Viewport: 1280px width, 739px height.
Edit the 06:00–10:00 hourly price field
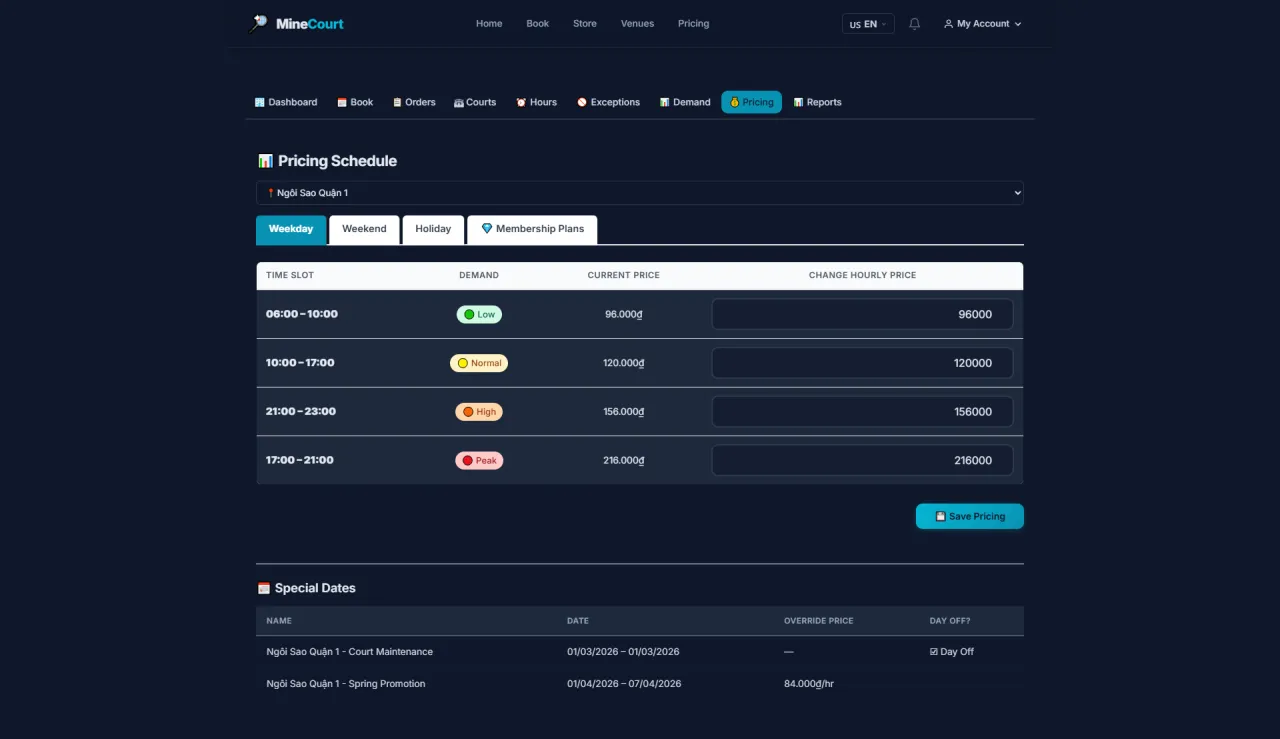(x=862, y=314)
